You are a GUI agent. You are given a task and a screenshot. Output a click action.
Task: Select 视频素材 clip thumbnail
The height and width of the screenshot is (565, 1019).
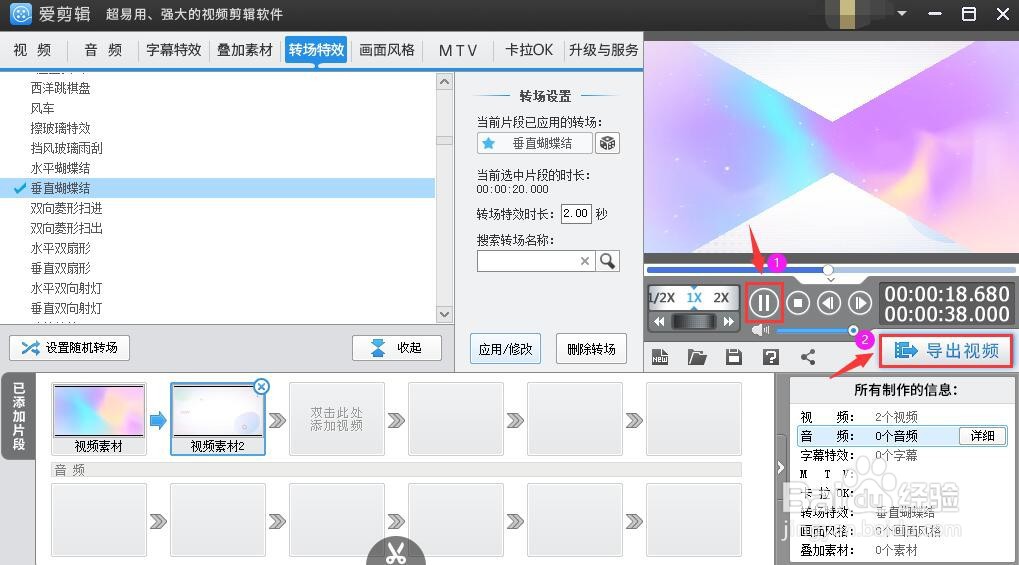point(99,418)
